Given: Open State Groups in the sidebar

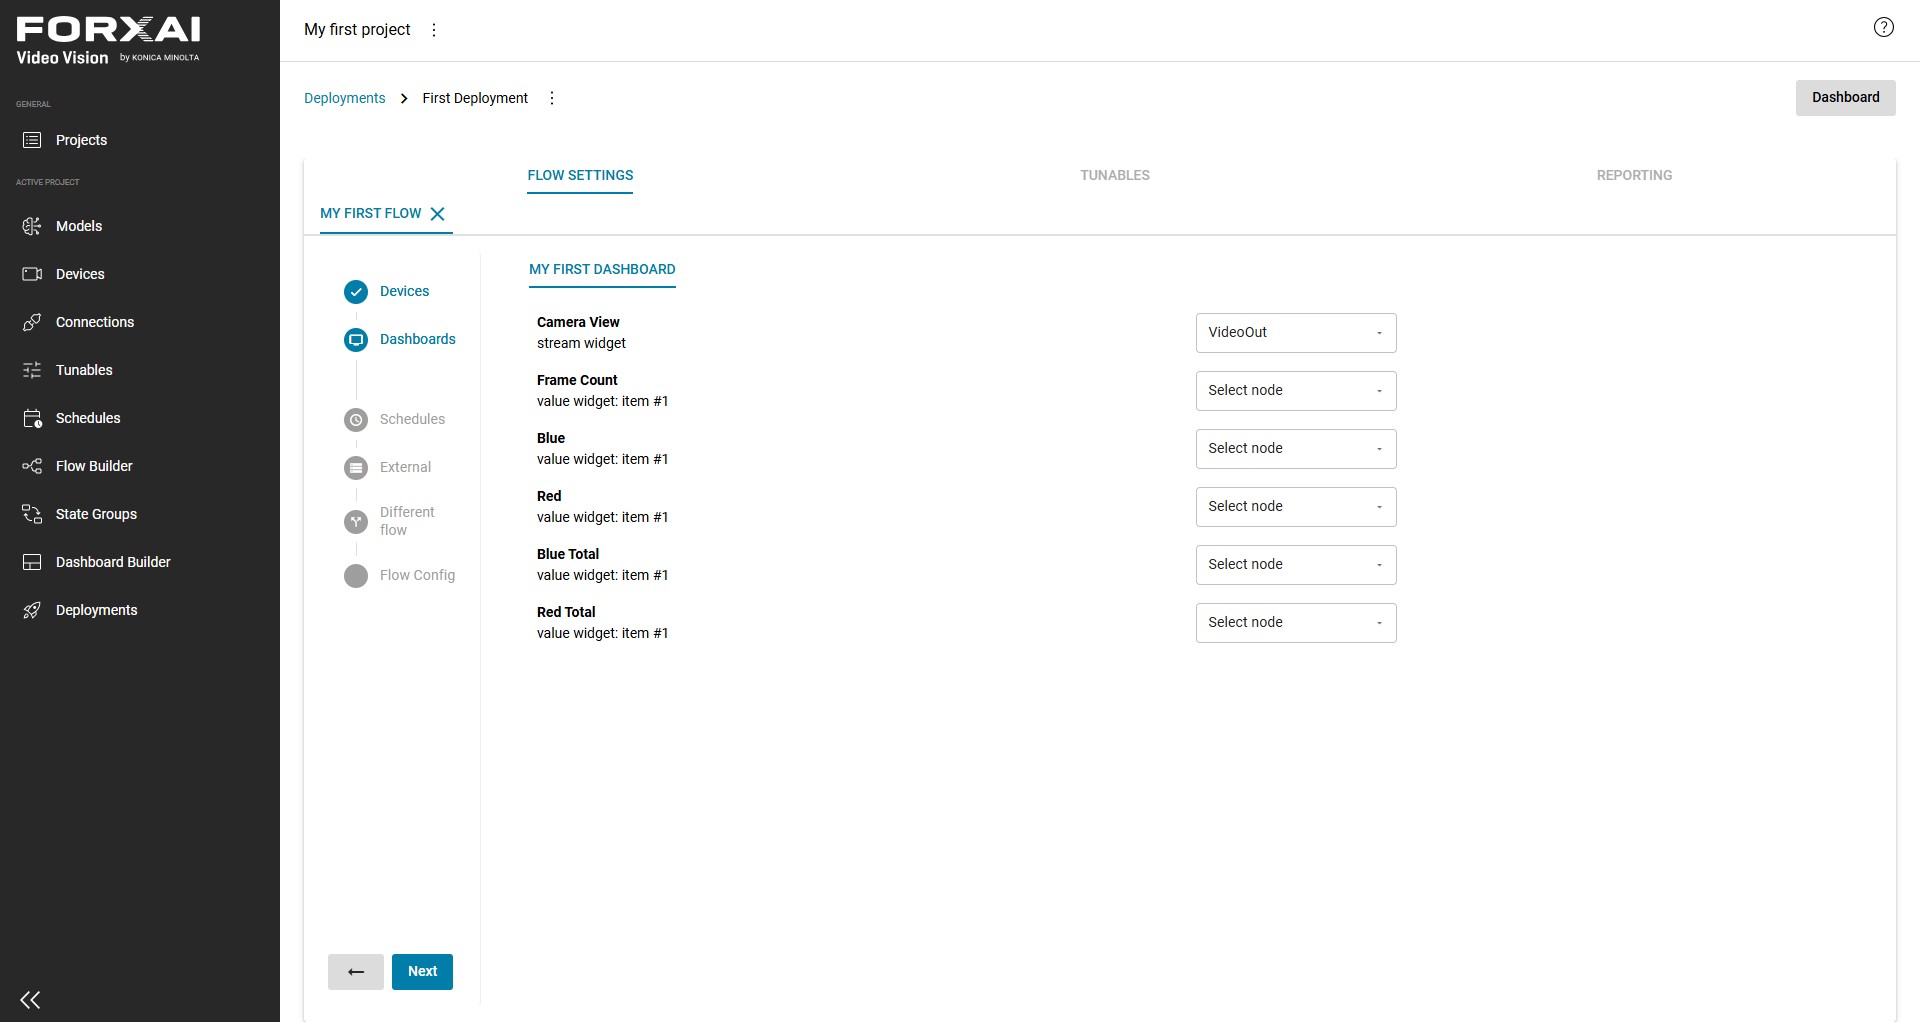Looking at the screenshot, I should coord(96,514).
